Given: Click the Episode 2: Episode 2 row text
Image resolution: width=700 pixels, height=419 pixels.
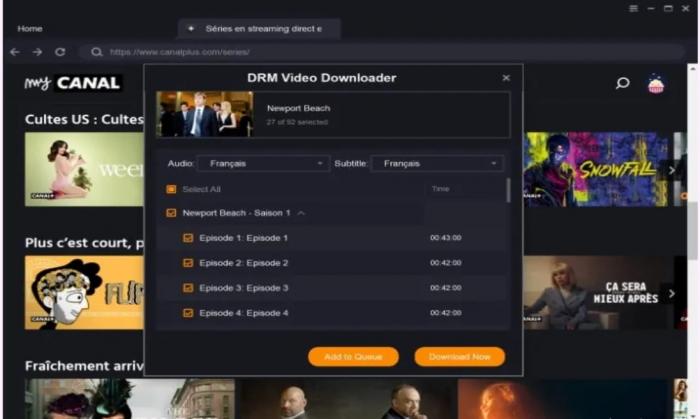Looking at the screenshot, I should click(x=243, y=263).
